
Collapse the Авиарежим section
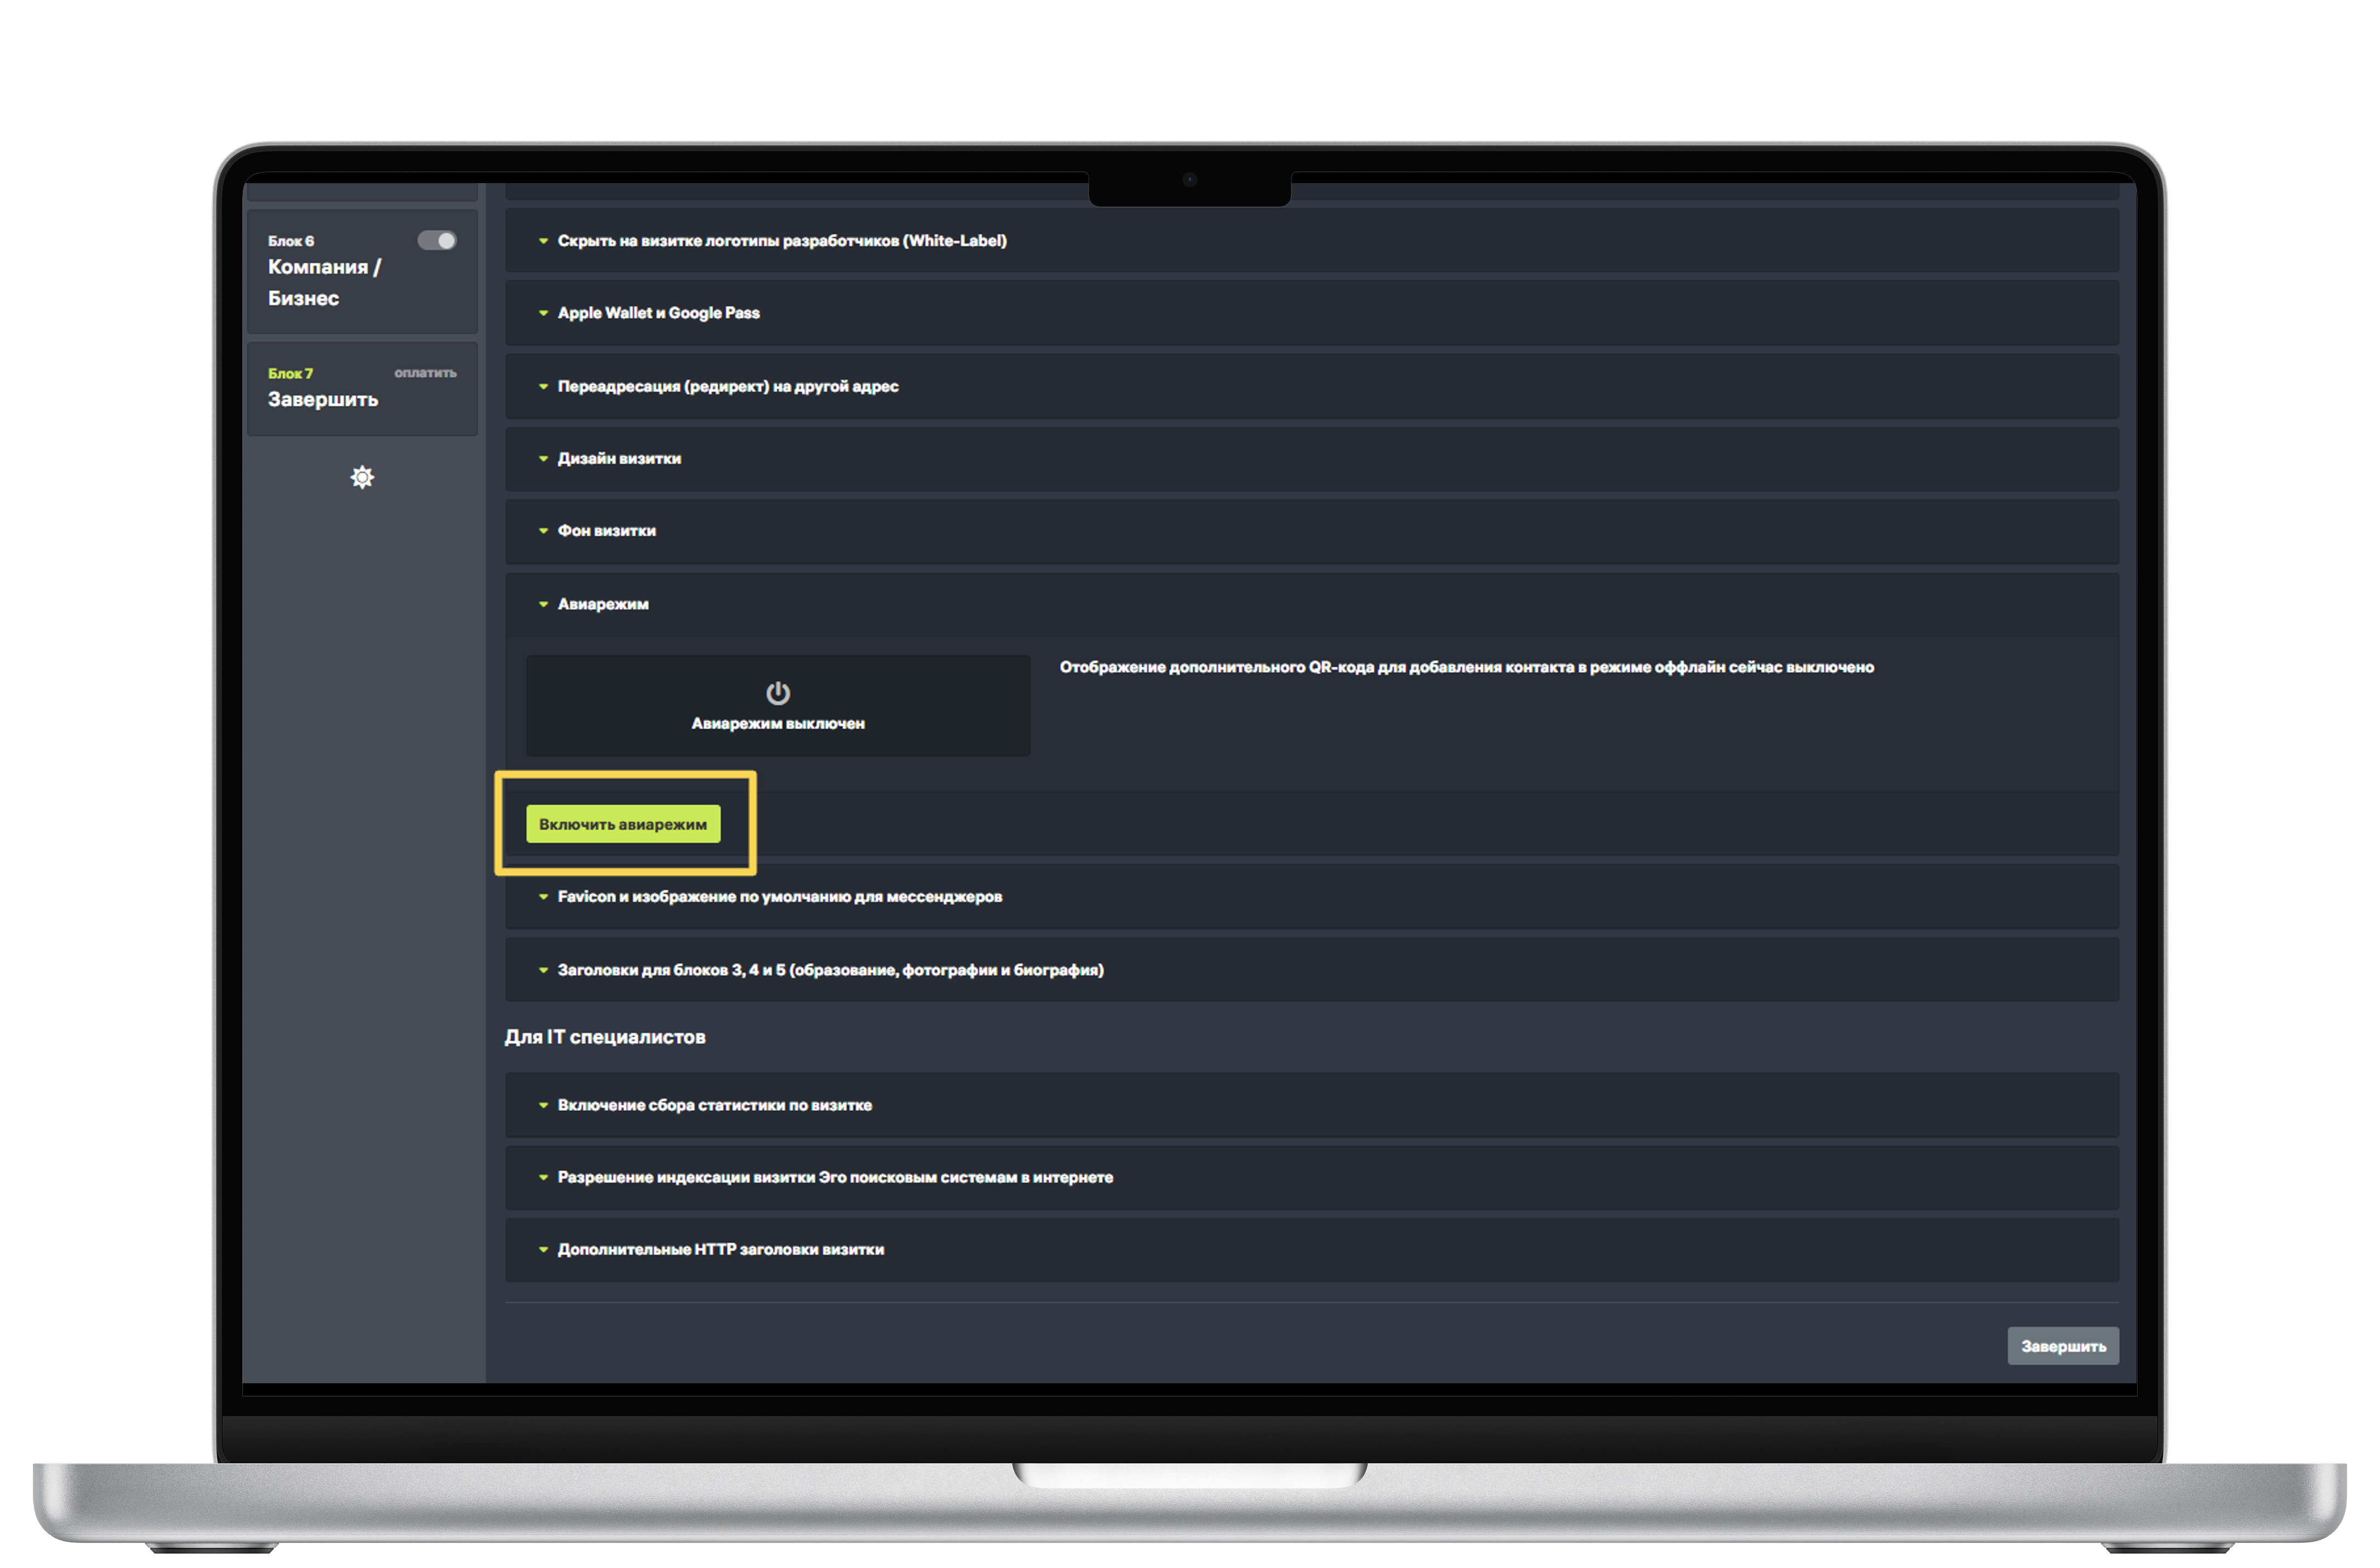click(1312, 604)
